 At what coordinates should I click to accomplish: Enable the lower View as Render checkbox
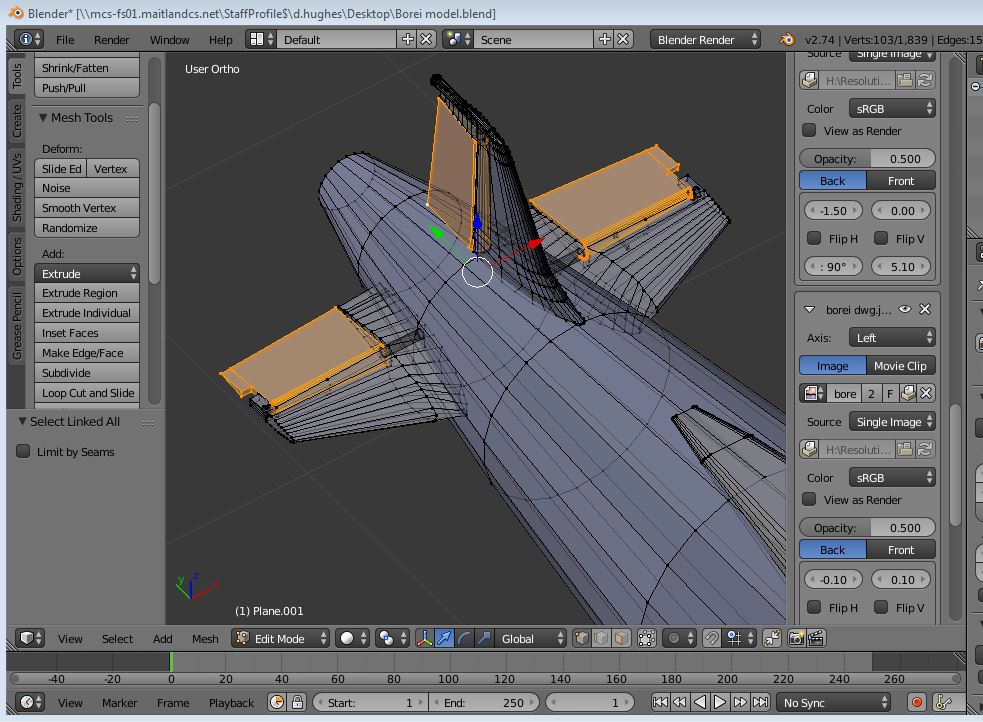point(809,500)
